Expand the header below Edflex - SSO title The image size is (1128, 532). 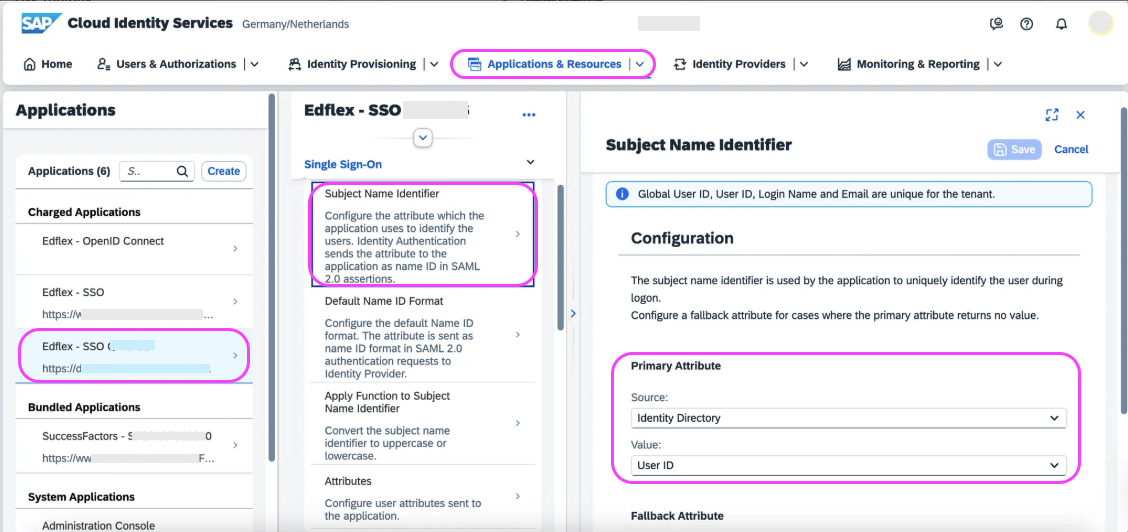(x=423, y=137)
